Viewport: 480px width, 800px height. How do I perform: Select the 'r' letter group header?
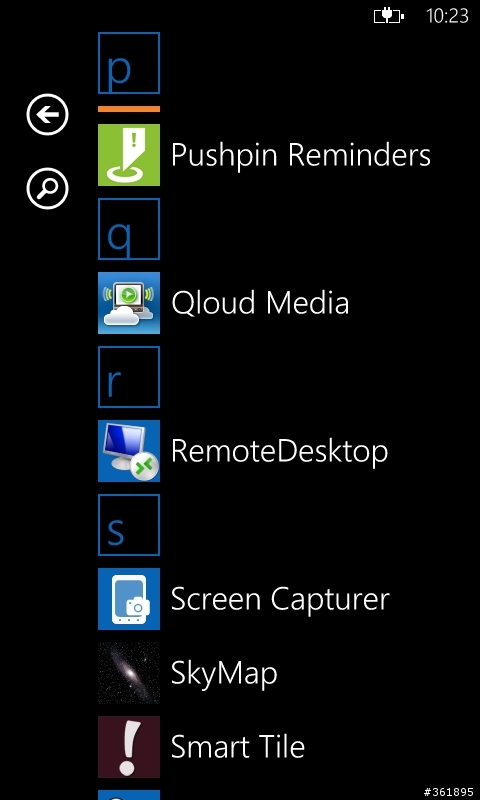(129, 377)
